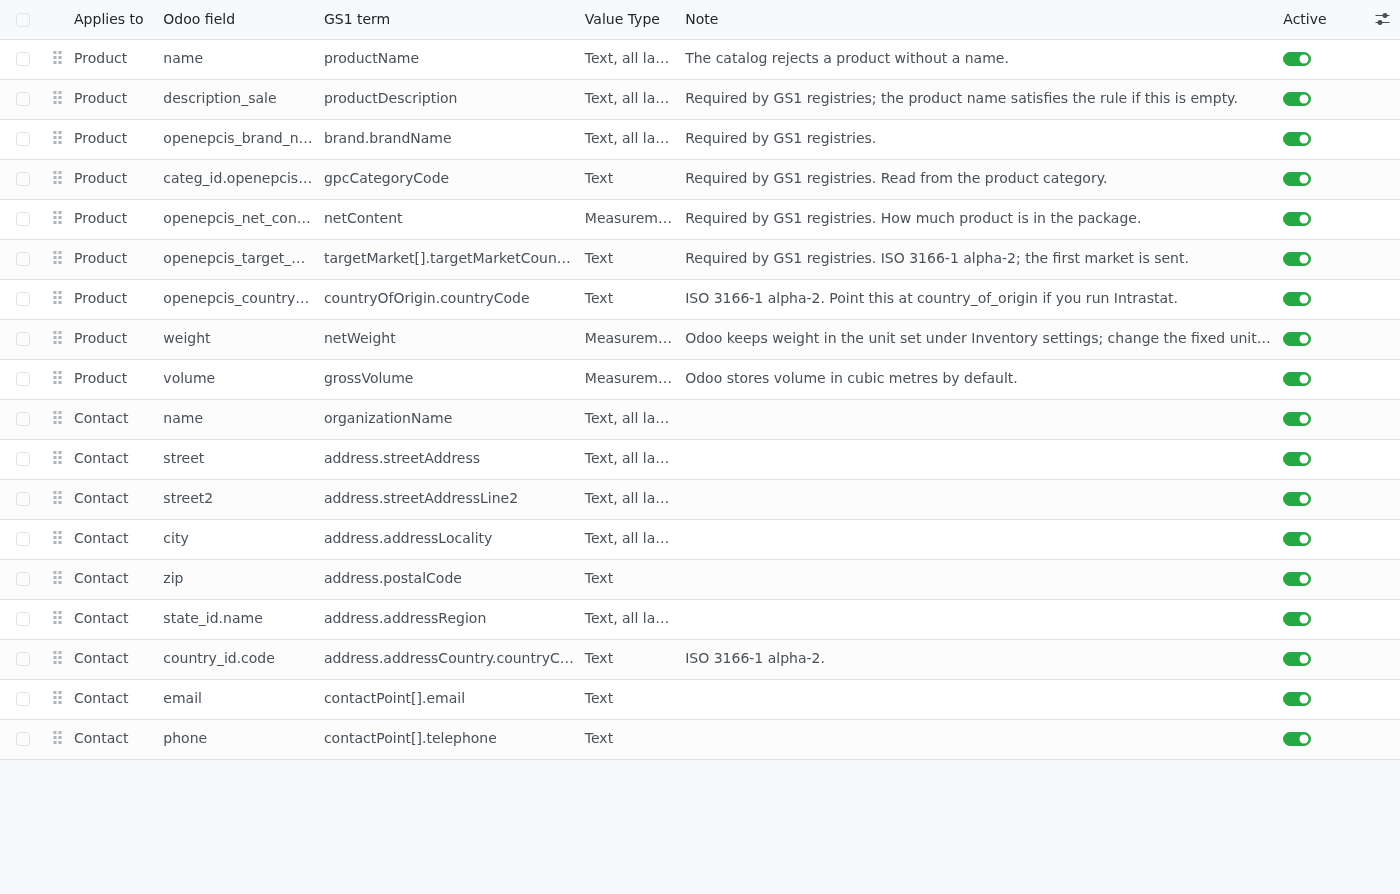Click drag handle of contactPoint[].telephone row
The width and height of the screenshot is (1400, 894).
point(57,738)
